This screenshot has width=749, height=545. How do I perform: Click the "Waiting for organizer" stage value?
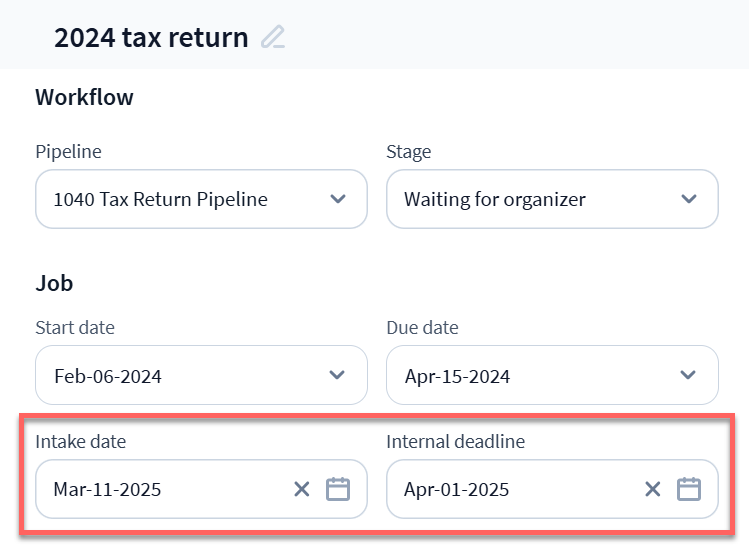[495, 199]
